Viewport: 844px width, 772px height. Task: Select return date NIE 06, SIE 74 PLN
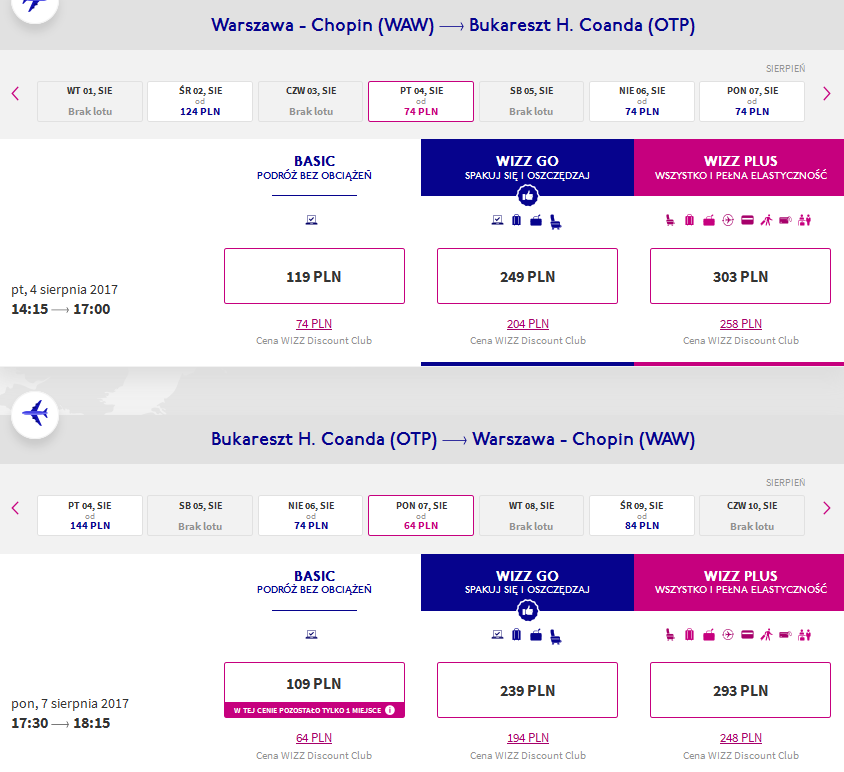click(x=311, y=515)
